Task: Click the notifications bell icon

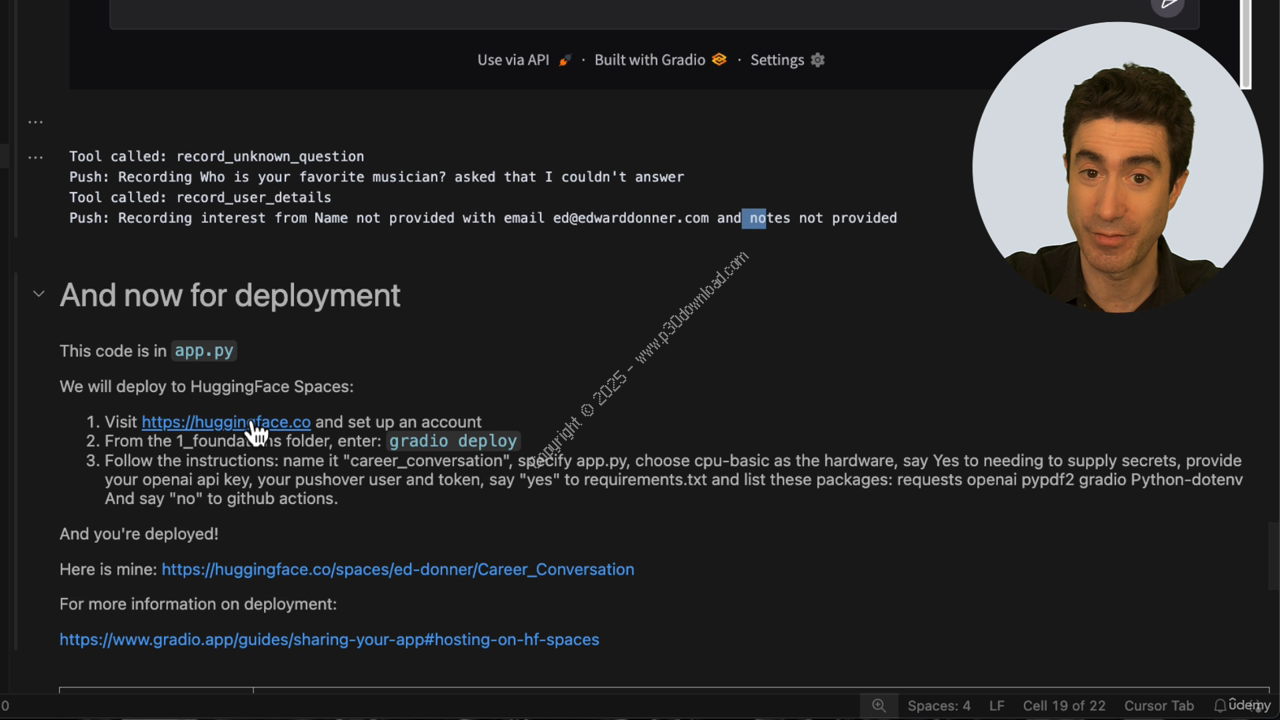Action: coord(1220,705)
